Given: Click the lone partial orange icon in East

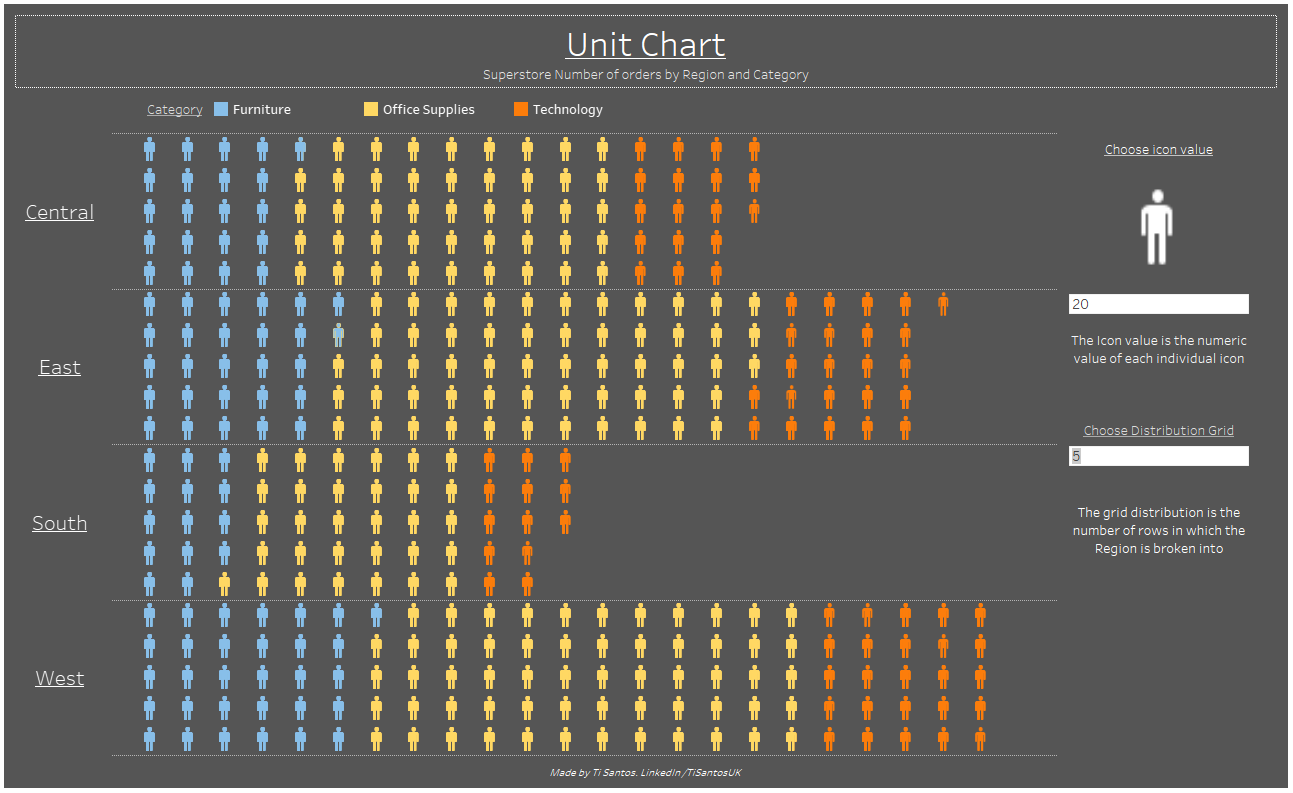Looking at the screenshot, I should 941,303.
